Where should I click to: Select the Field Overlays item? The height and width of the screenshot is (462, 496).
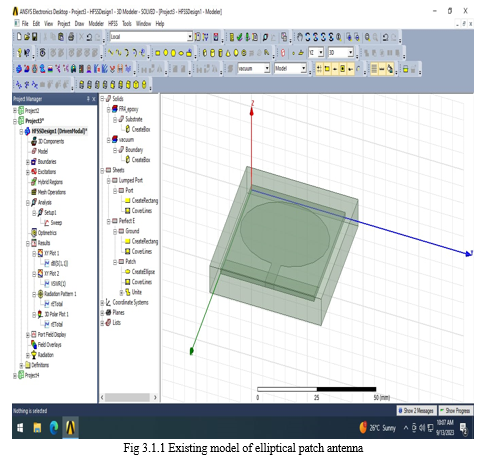point(49,345)
